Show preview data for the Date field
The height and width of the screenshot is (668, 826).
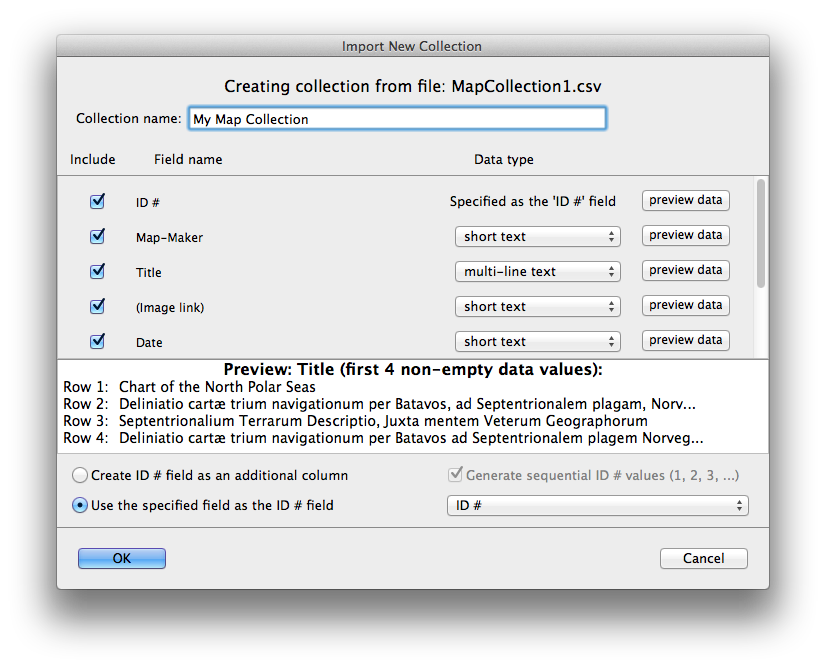click(x=685, y=340)
